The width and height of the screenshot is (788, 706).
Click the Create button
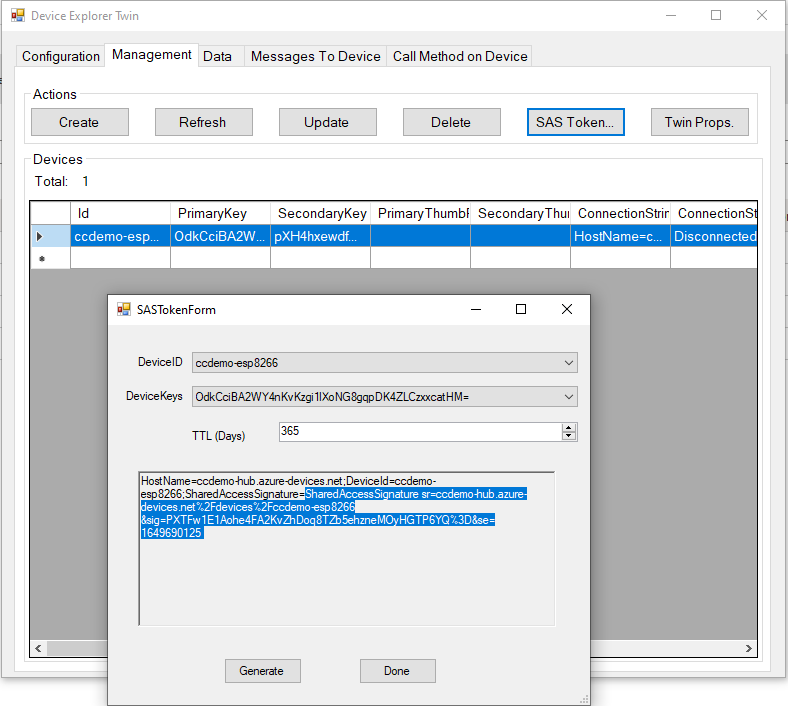coord(80,122)
